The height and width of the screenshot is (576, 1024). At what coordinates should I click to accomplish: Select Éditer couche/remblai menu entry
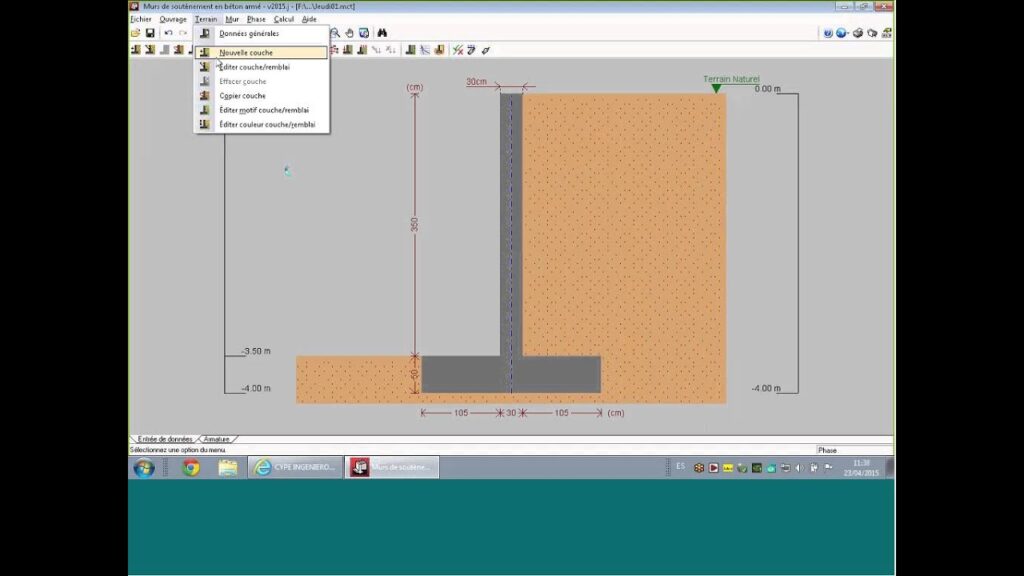[254, 67]
